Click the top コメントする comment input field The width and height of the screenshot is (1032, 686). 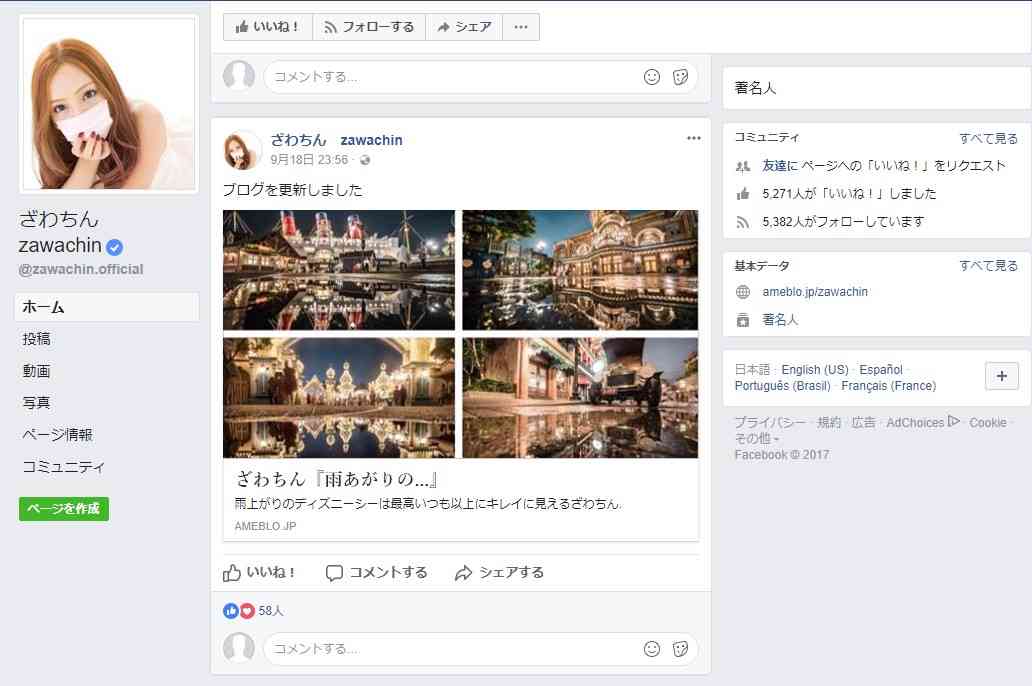(x=480, y=77)
